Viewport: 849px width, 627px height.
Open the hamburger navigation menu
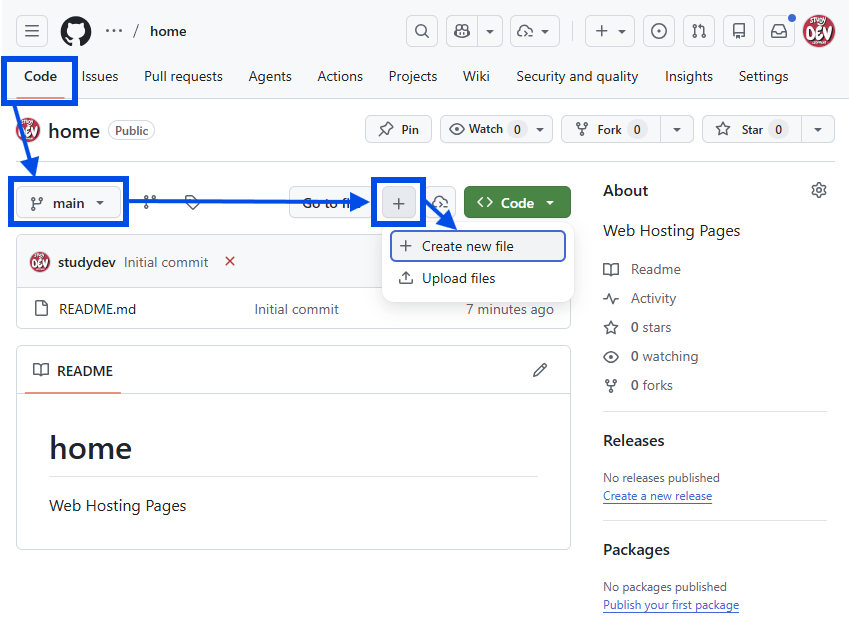tap(32, 31)
